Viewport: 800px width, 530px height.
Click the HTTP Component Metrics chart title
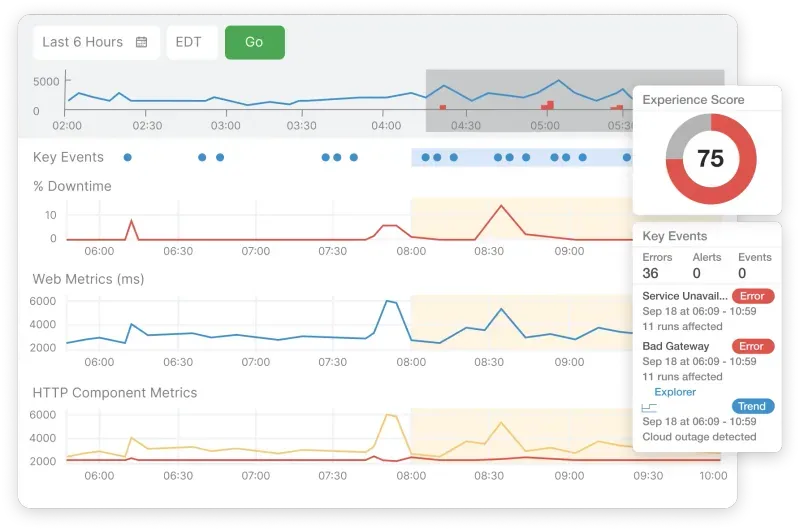click(115, 393)
